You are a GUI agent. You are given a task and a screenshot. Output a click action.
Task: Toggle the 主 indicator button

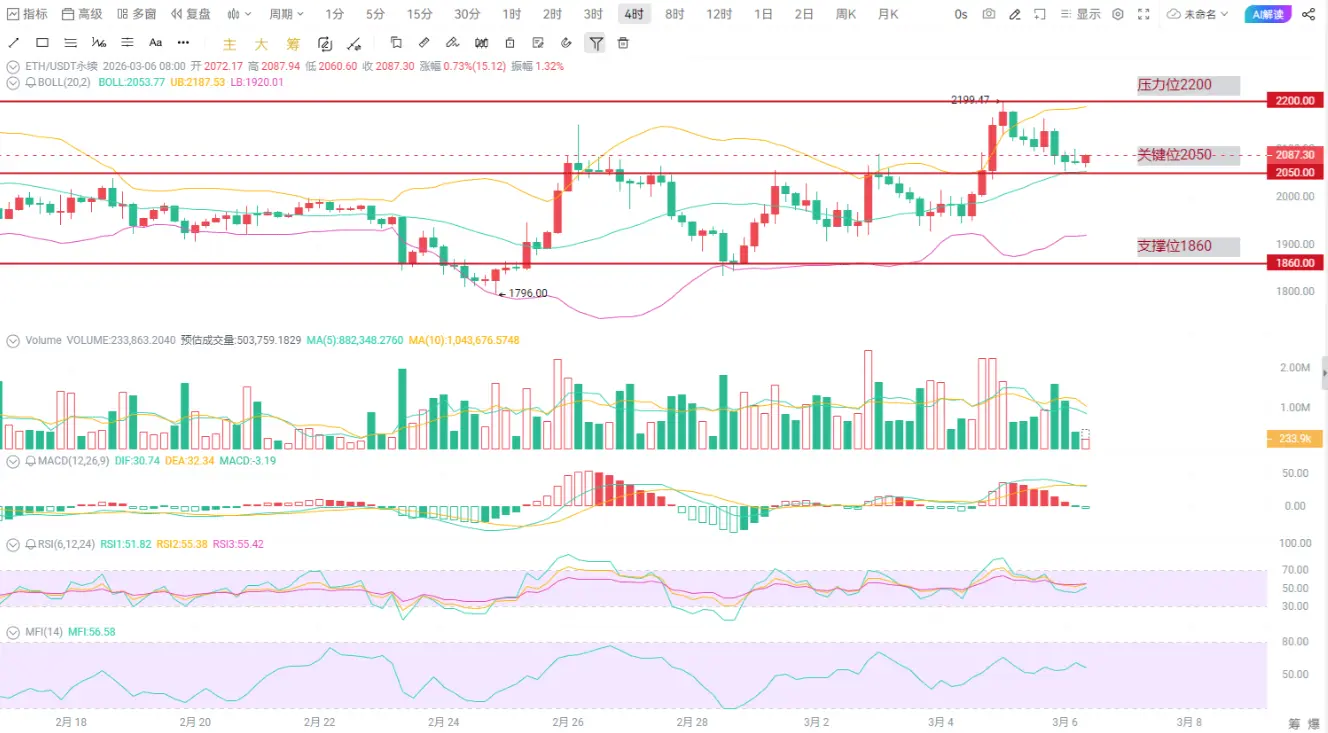230,44
